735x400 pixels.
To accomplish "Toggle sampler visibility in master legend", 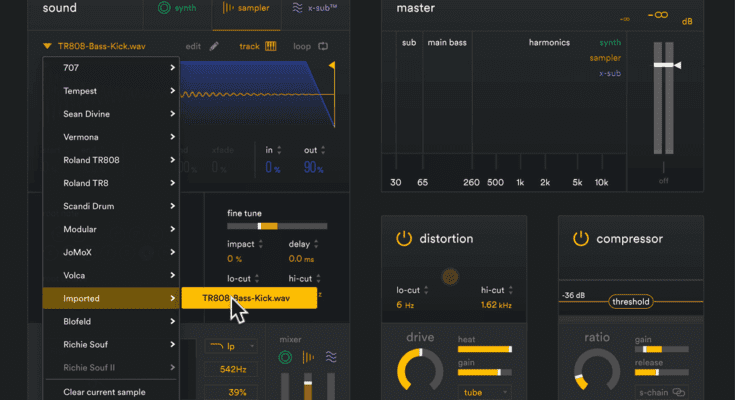I will pyautogui.click(x=605, y=58).
